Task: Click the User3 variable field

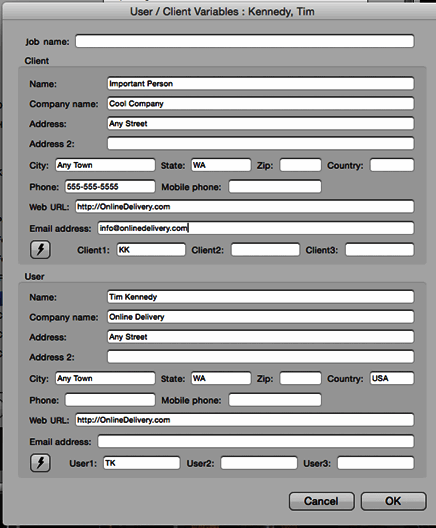Action: coord(376,463)
